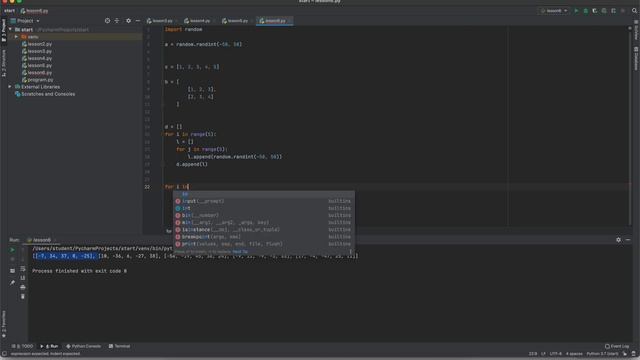Choose input(__prompt) completion suggestion

tap(264, 201)
